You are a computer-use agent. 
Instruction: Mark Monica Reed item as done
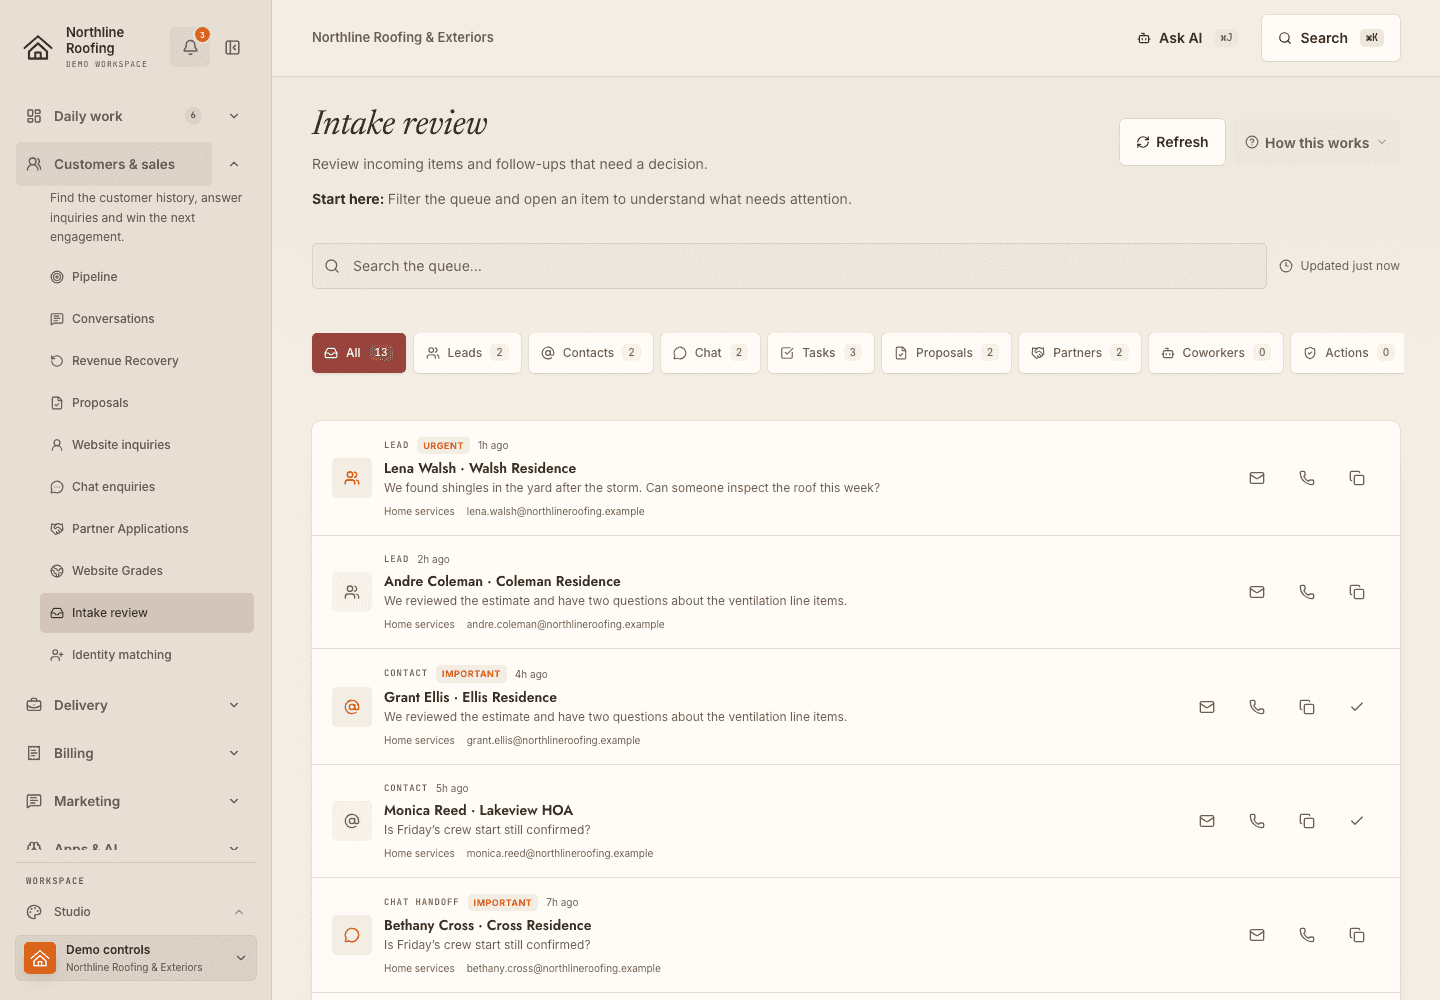(1357, 821)
